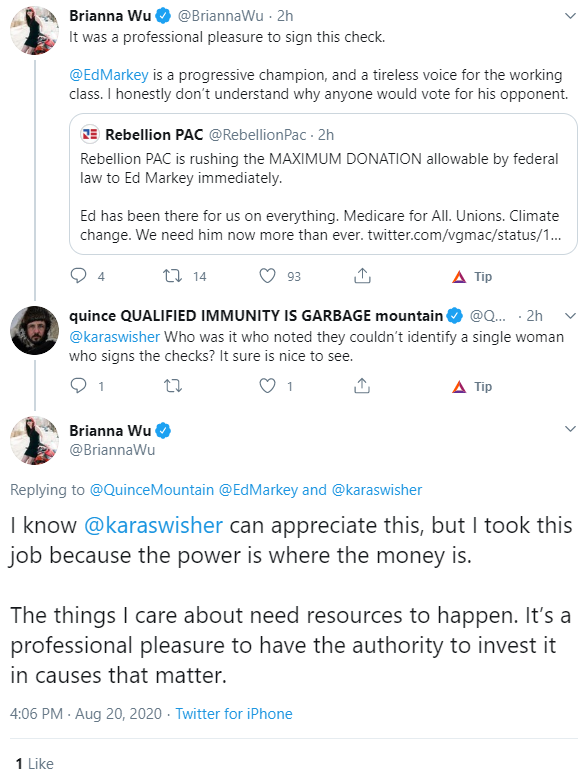Open the @EdMarkey mention in first tweet
The image size is (587, 781).
pyautogui.click(x=109, y=75)
